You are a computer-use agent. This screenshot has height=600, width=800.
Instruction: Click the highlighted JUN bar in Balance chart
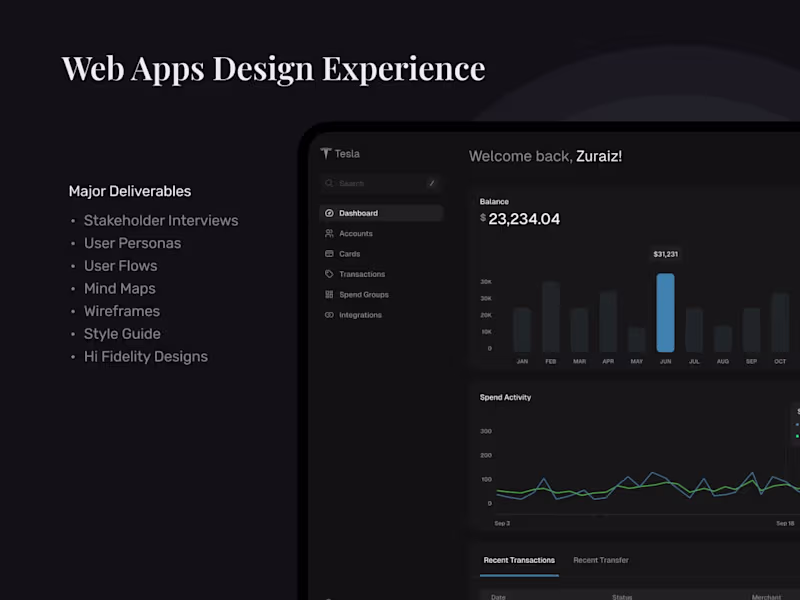click(x=665, y=310)
